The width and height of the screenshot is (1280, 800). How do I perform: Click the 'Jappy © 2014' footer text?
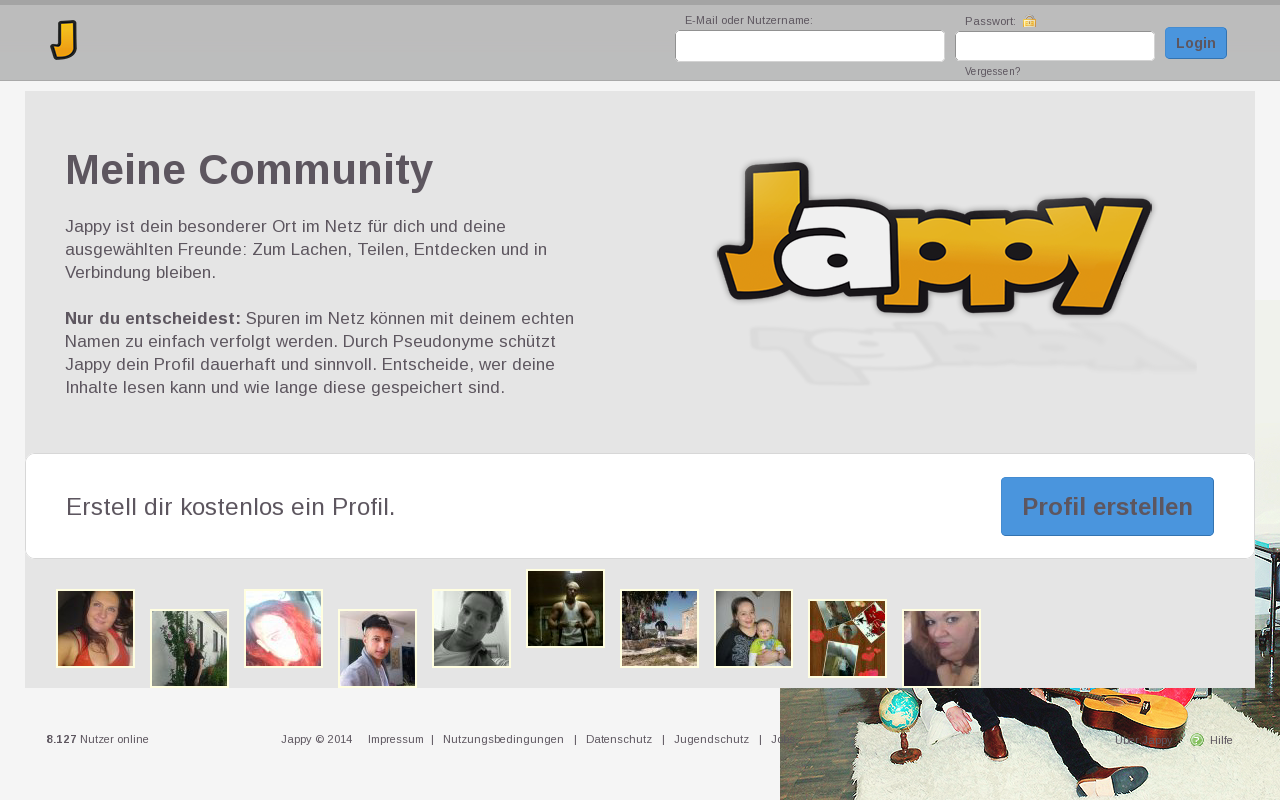(316, 740)
